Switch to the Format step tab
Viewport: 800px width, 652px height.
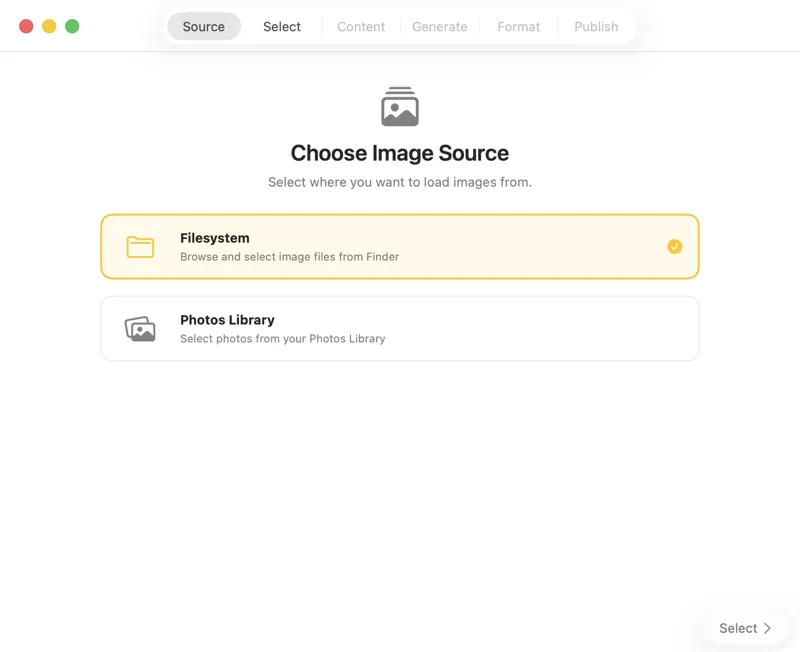[x=518, y=27]
